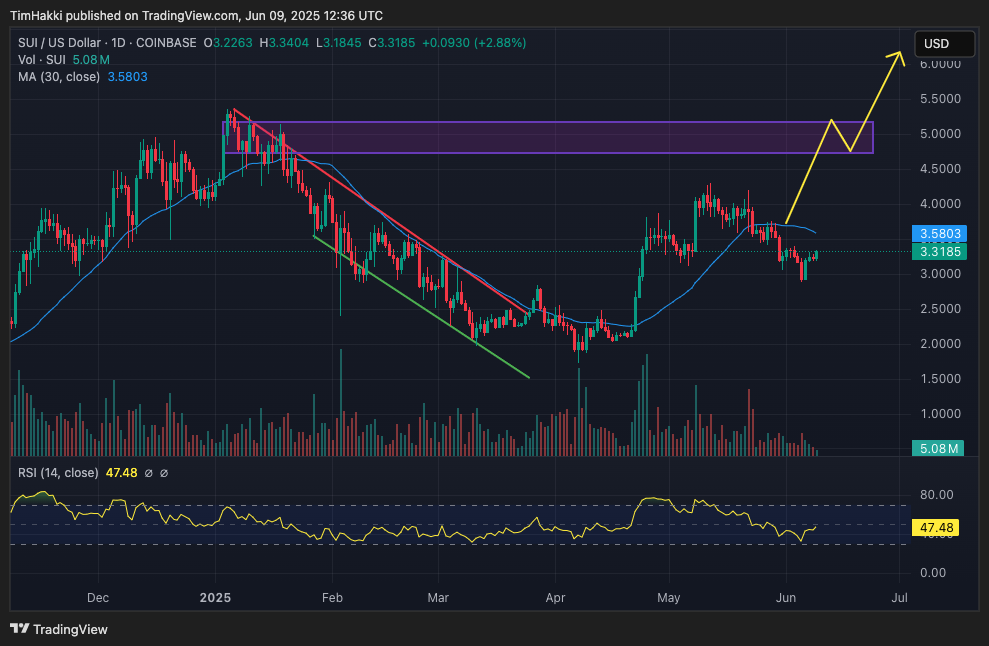Click the Feb label on time axis
This screenshot has width=989, height=646.
(x=332, y=597)
